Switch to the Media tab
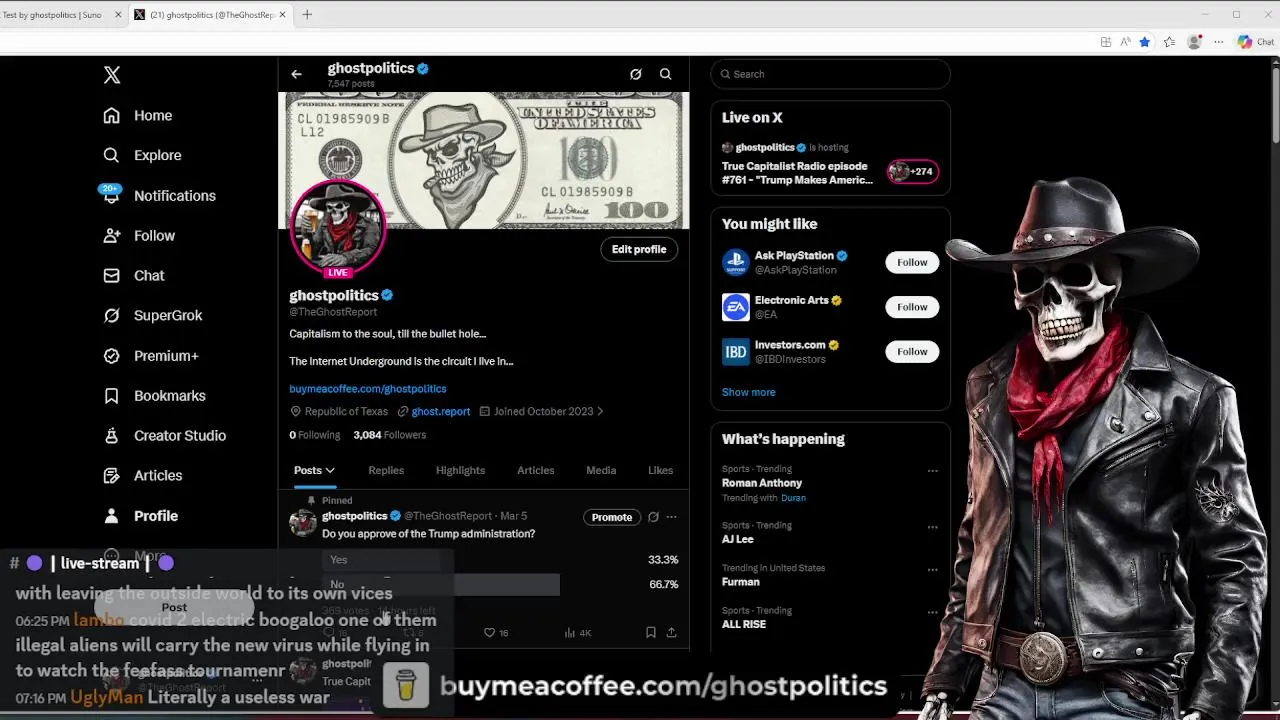1280x720 pixels. tap(601, 470)
